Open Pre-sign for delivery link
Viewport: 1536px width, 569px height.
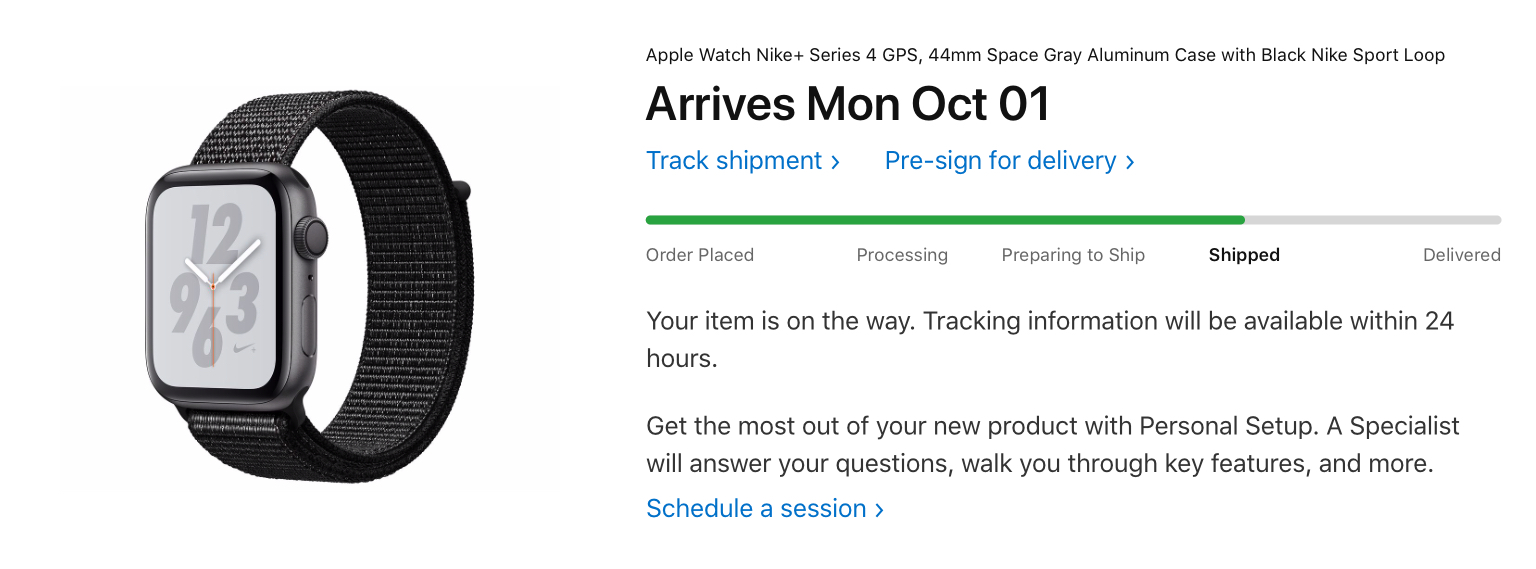[x=1000, y=161]
